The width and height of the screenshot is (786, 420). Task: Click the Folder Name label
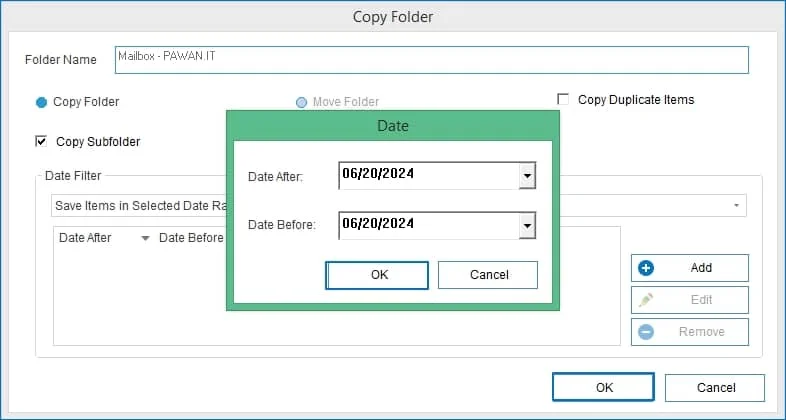(61, 60)
